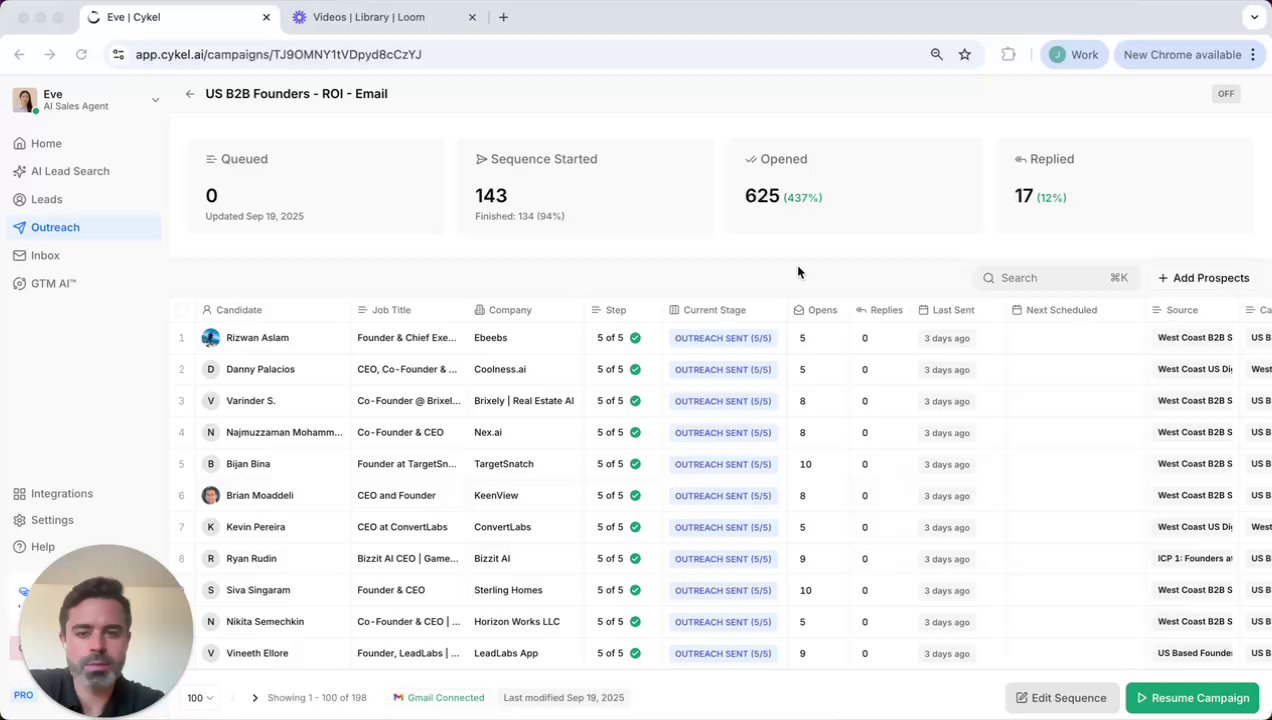Click the Brixely | Real Estate AI company cell

524,401
